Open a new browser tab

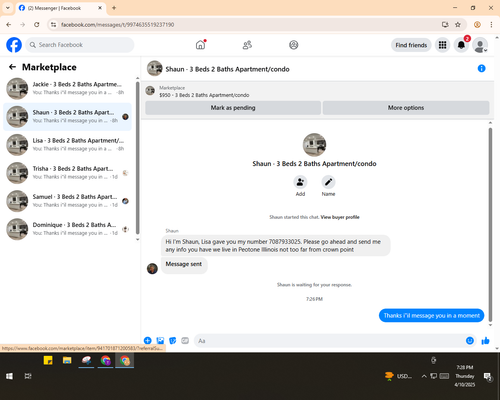coord(114,8)
